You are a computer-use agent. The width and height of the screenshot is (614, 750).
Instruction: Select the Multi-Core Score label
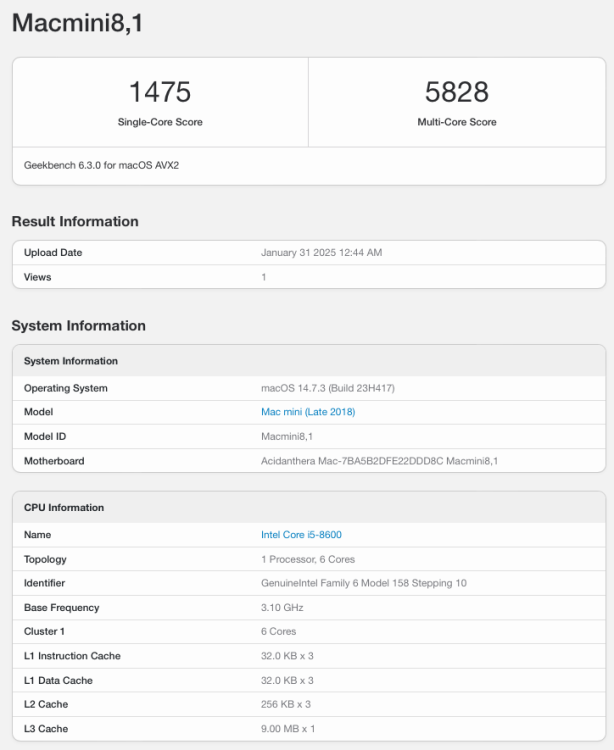(457, 122)
